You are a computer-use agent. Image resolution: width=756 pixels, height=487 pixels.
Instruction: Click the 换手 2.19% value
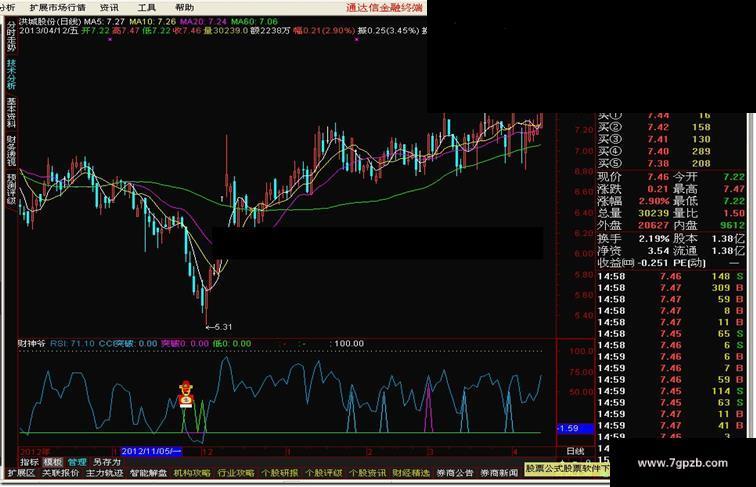654,239
